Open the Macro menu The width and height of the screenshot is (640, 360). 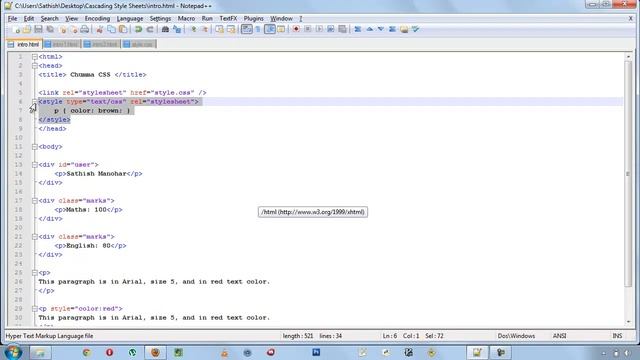186,18
